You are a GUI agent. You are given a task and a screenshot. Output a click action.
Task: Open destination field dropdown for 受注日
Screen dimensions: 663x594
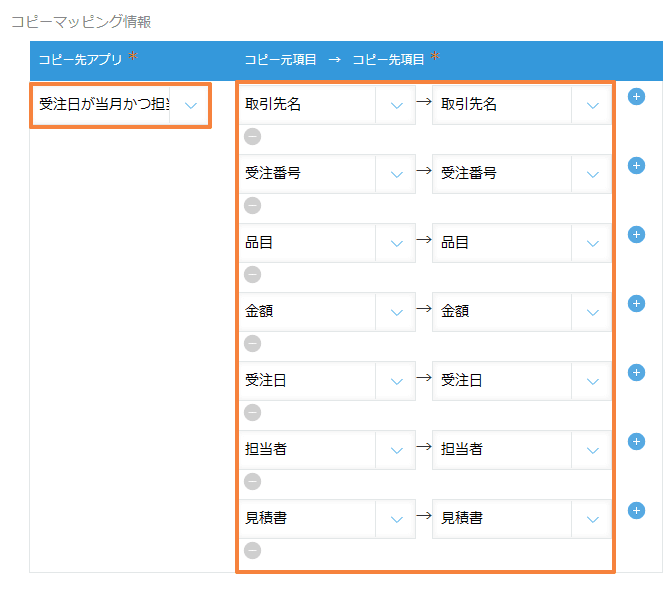522,380
